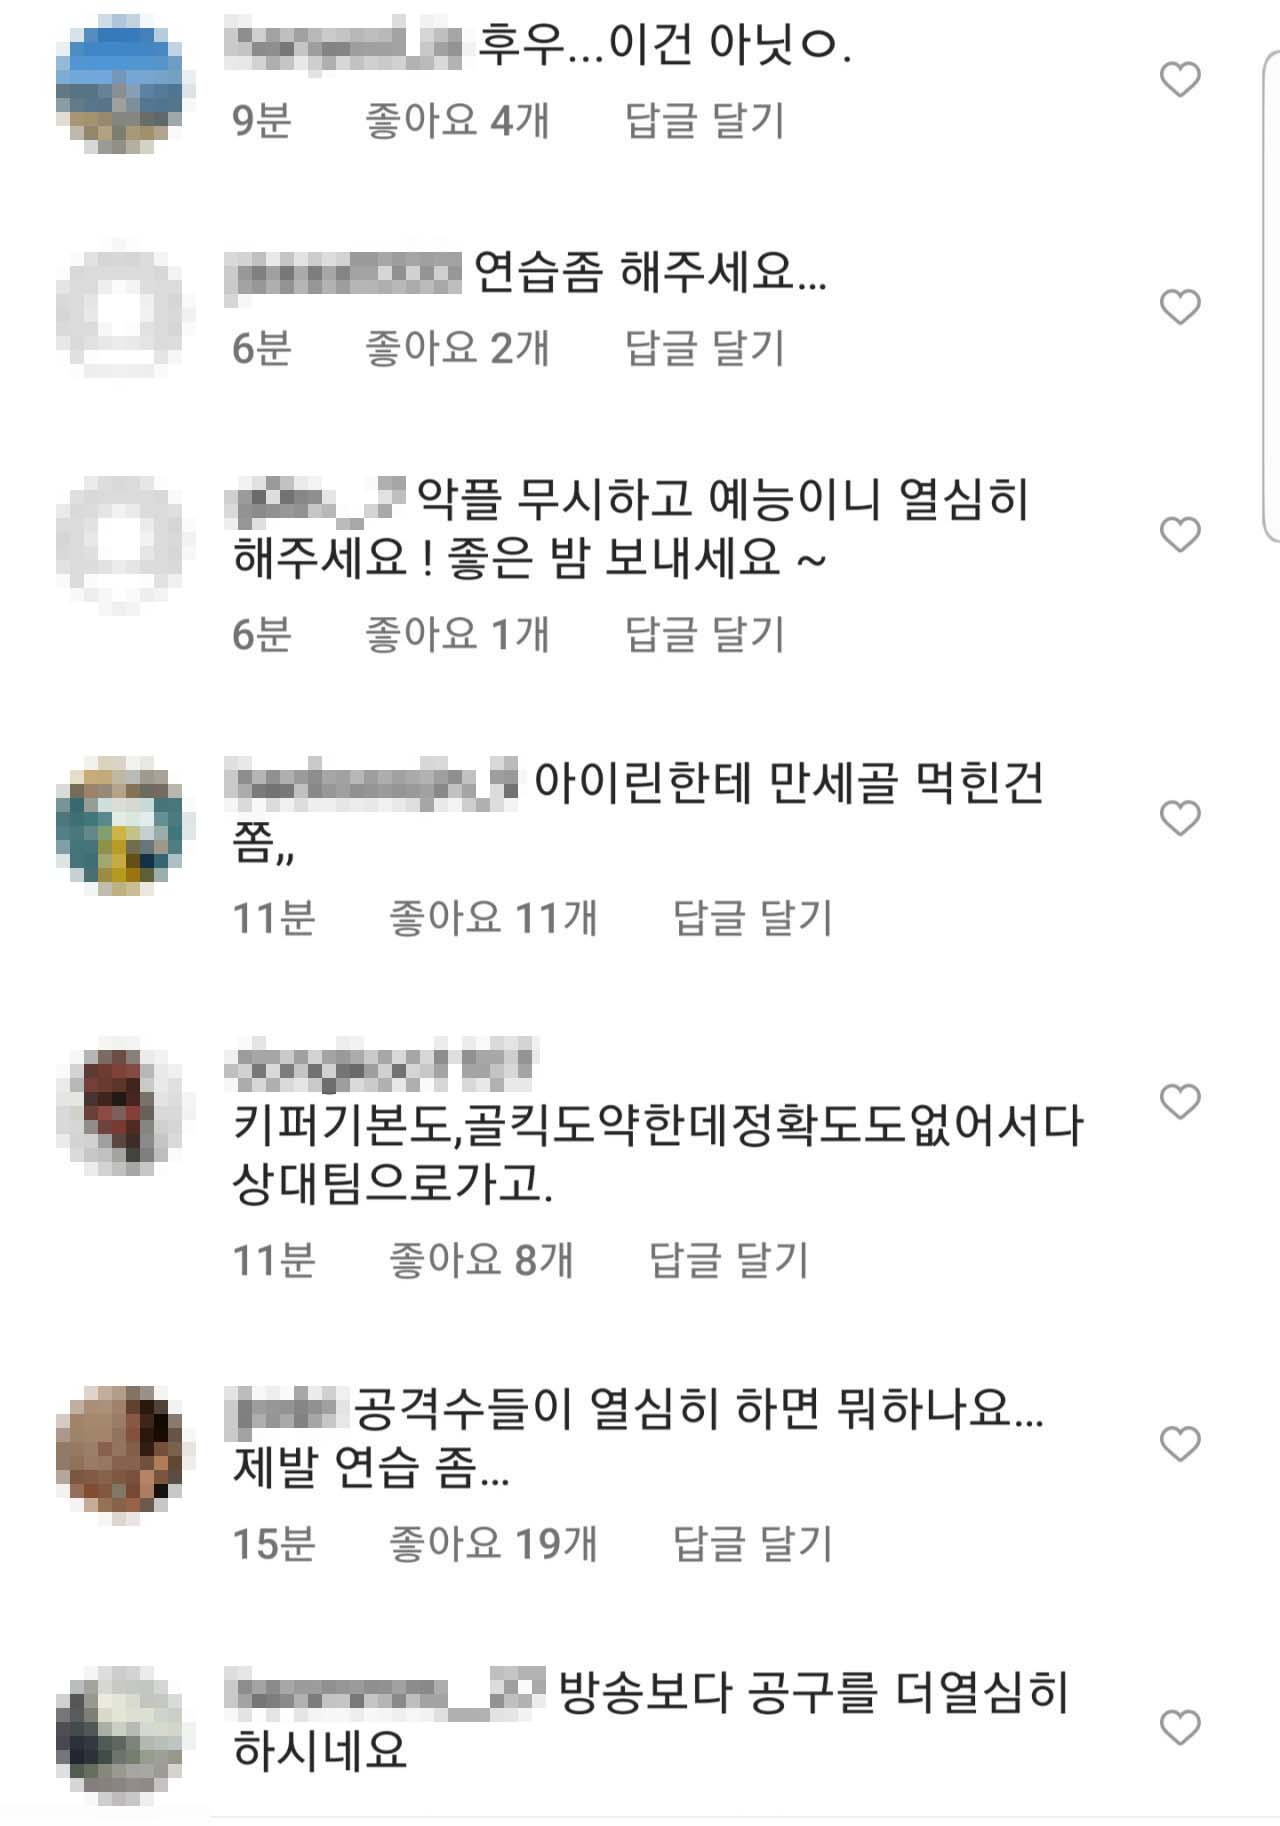The height and width of the screenshot is (1826, 1280).
Task: View likes '좋아요 19개' on comment
Action: coord(493,1544)
